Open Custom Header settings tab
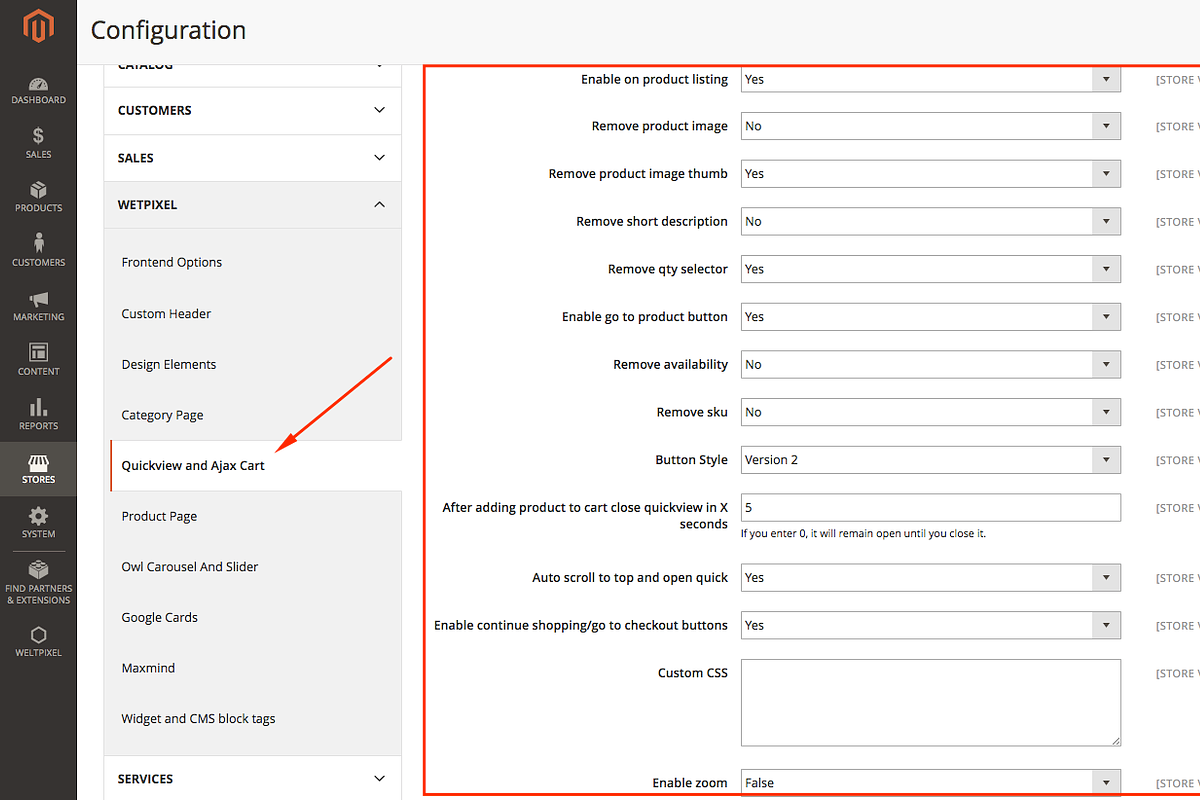The image size is (1200, 800). [166, 313]
